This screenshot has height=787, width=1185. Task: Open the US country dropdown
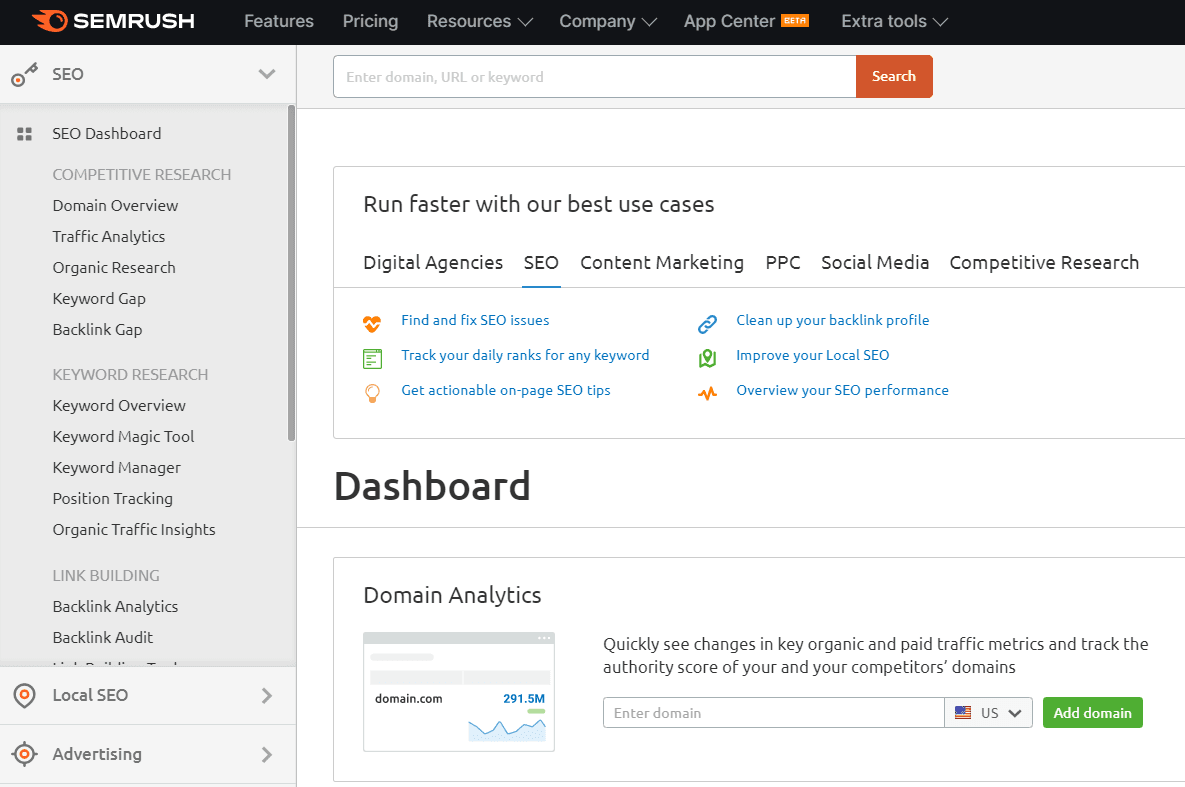tap(989, 712)
